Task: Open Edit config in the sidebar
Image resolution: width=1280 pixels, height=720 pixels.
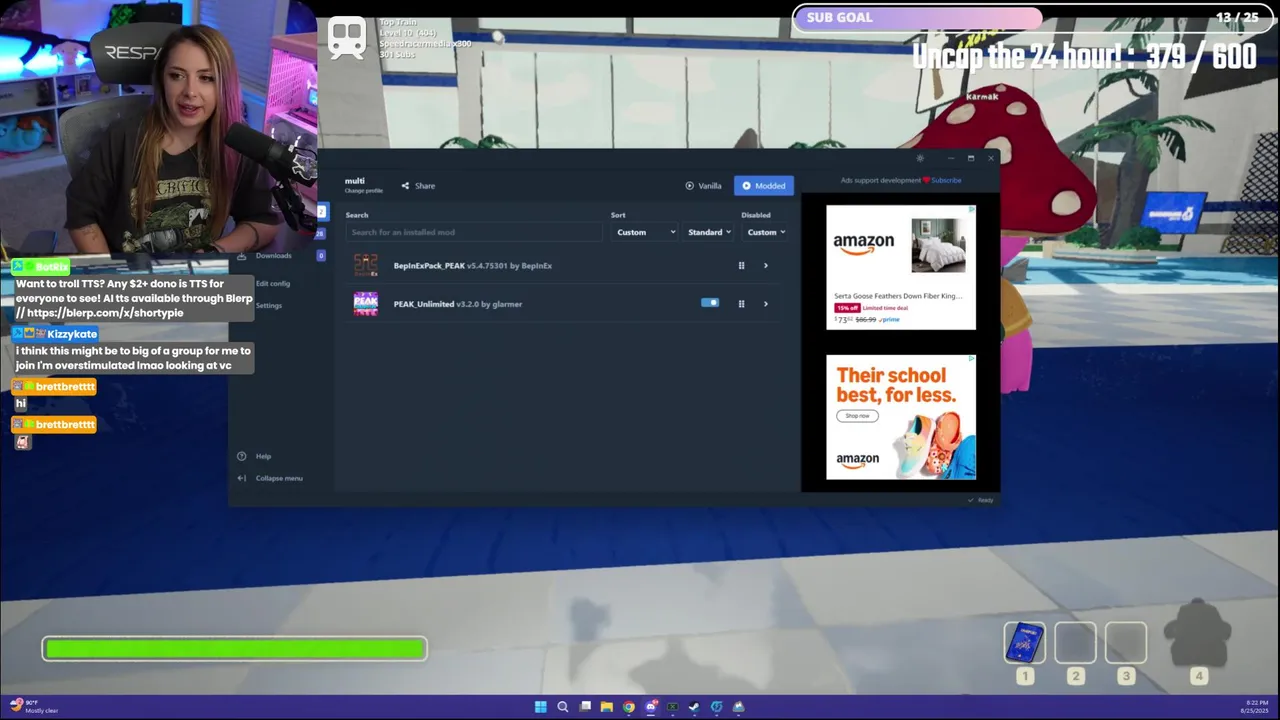Action: (272, 284)
